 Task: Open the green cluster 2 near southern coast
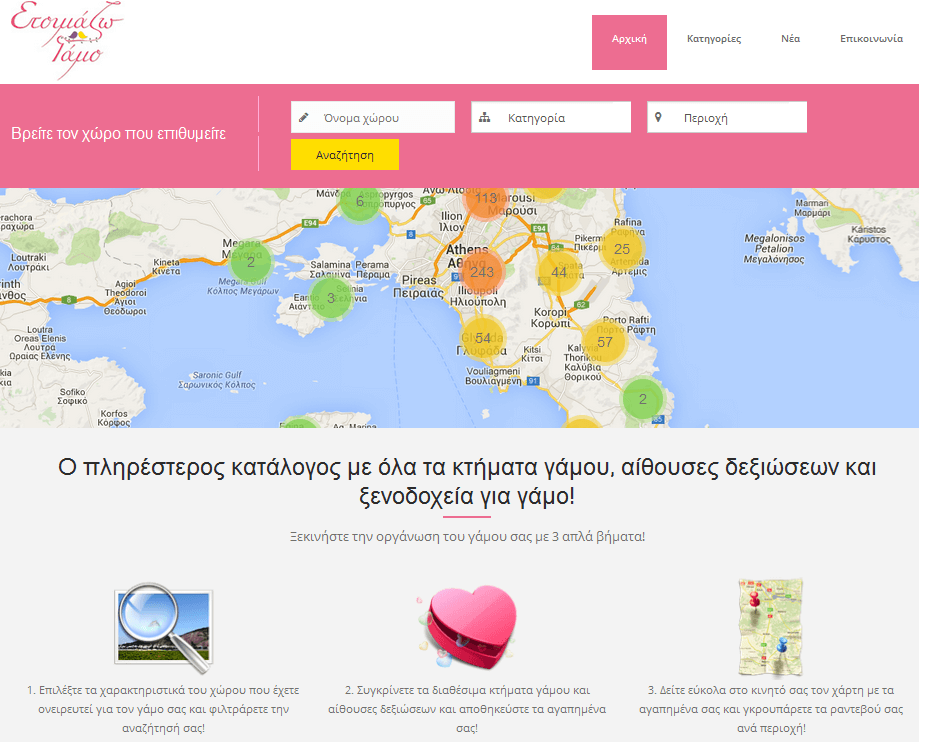point(643,399)
